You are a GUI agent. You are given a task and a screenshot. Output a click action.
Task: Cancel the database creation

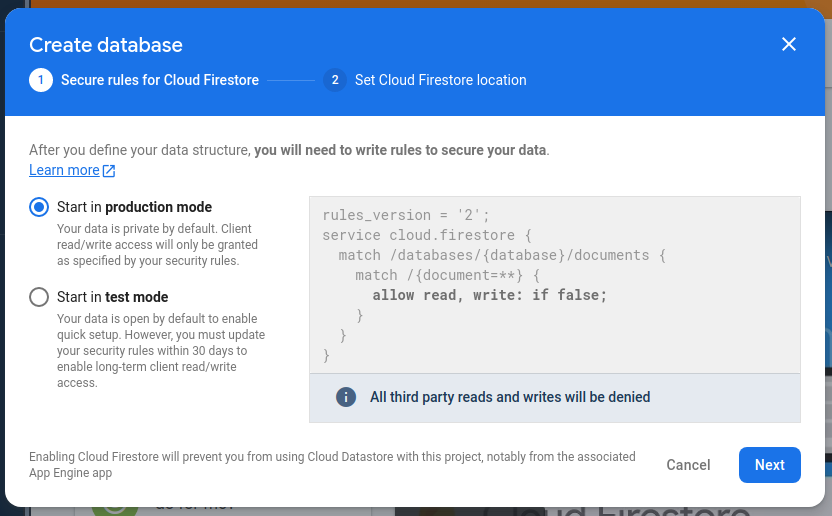point(688,465)
